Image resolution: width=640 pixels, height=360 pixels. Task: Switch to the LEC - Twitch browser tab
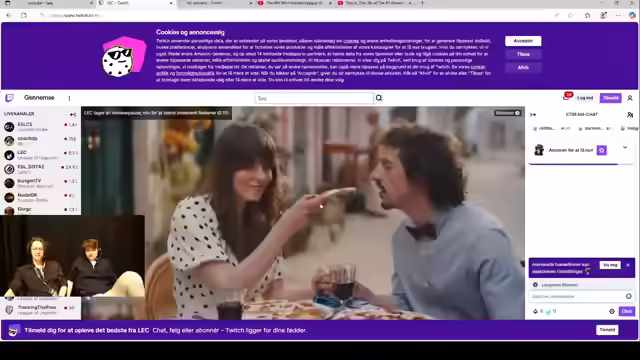[137, 3]
